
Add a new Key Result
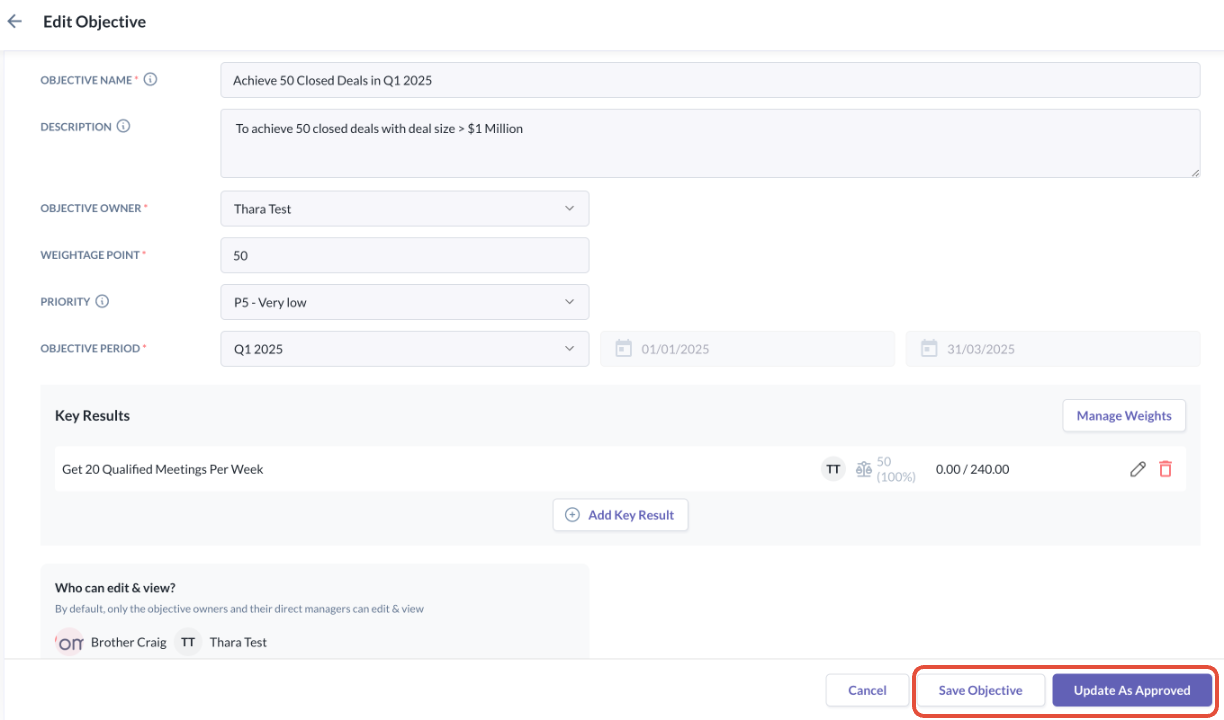pyautogui.click(x=620, y=515)
